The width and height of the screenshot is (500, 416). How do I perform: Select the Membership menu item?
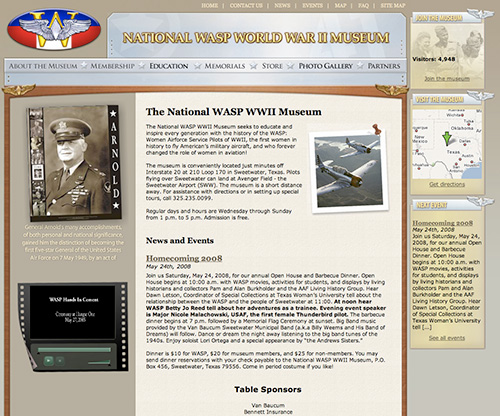113,66
